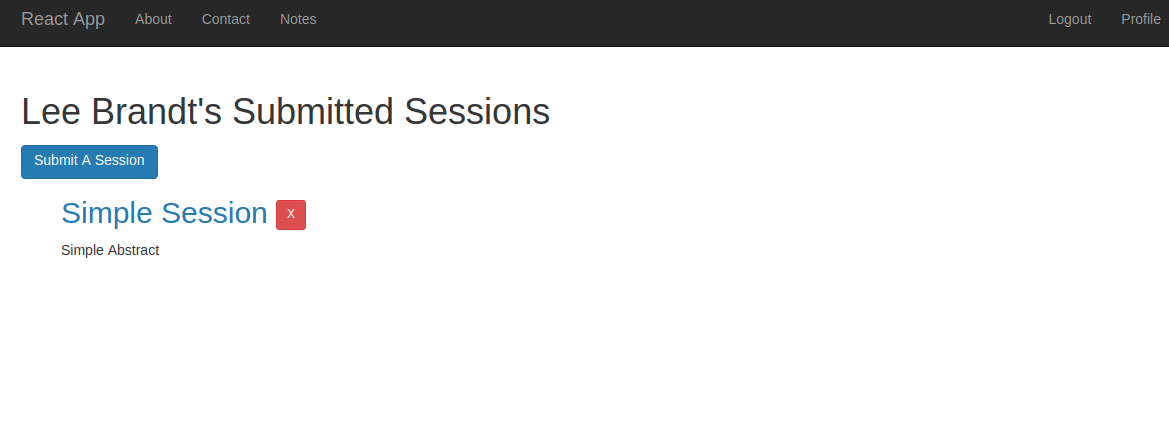Sign out with Logout in navbar
This screenshot has width=1169, height=443.
pyautogui.click(x=1069, y=19)
